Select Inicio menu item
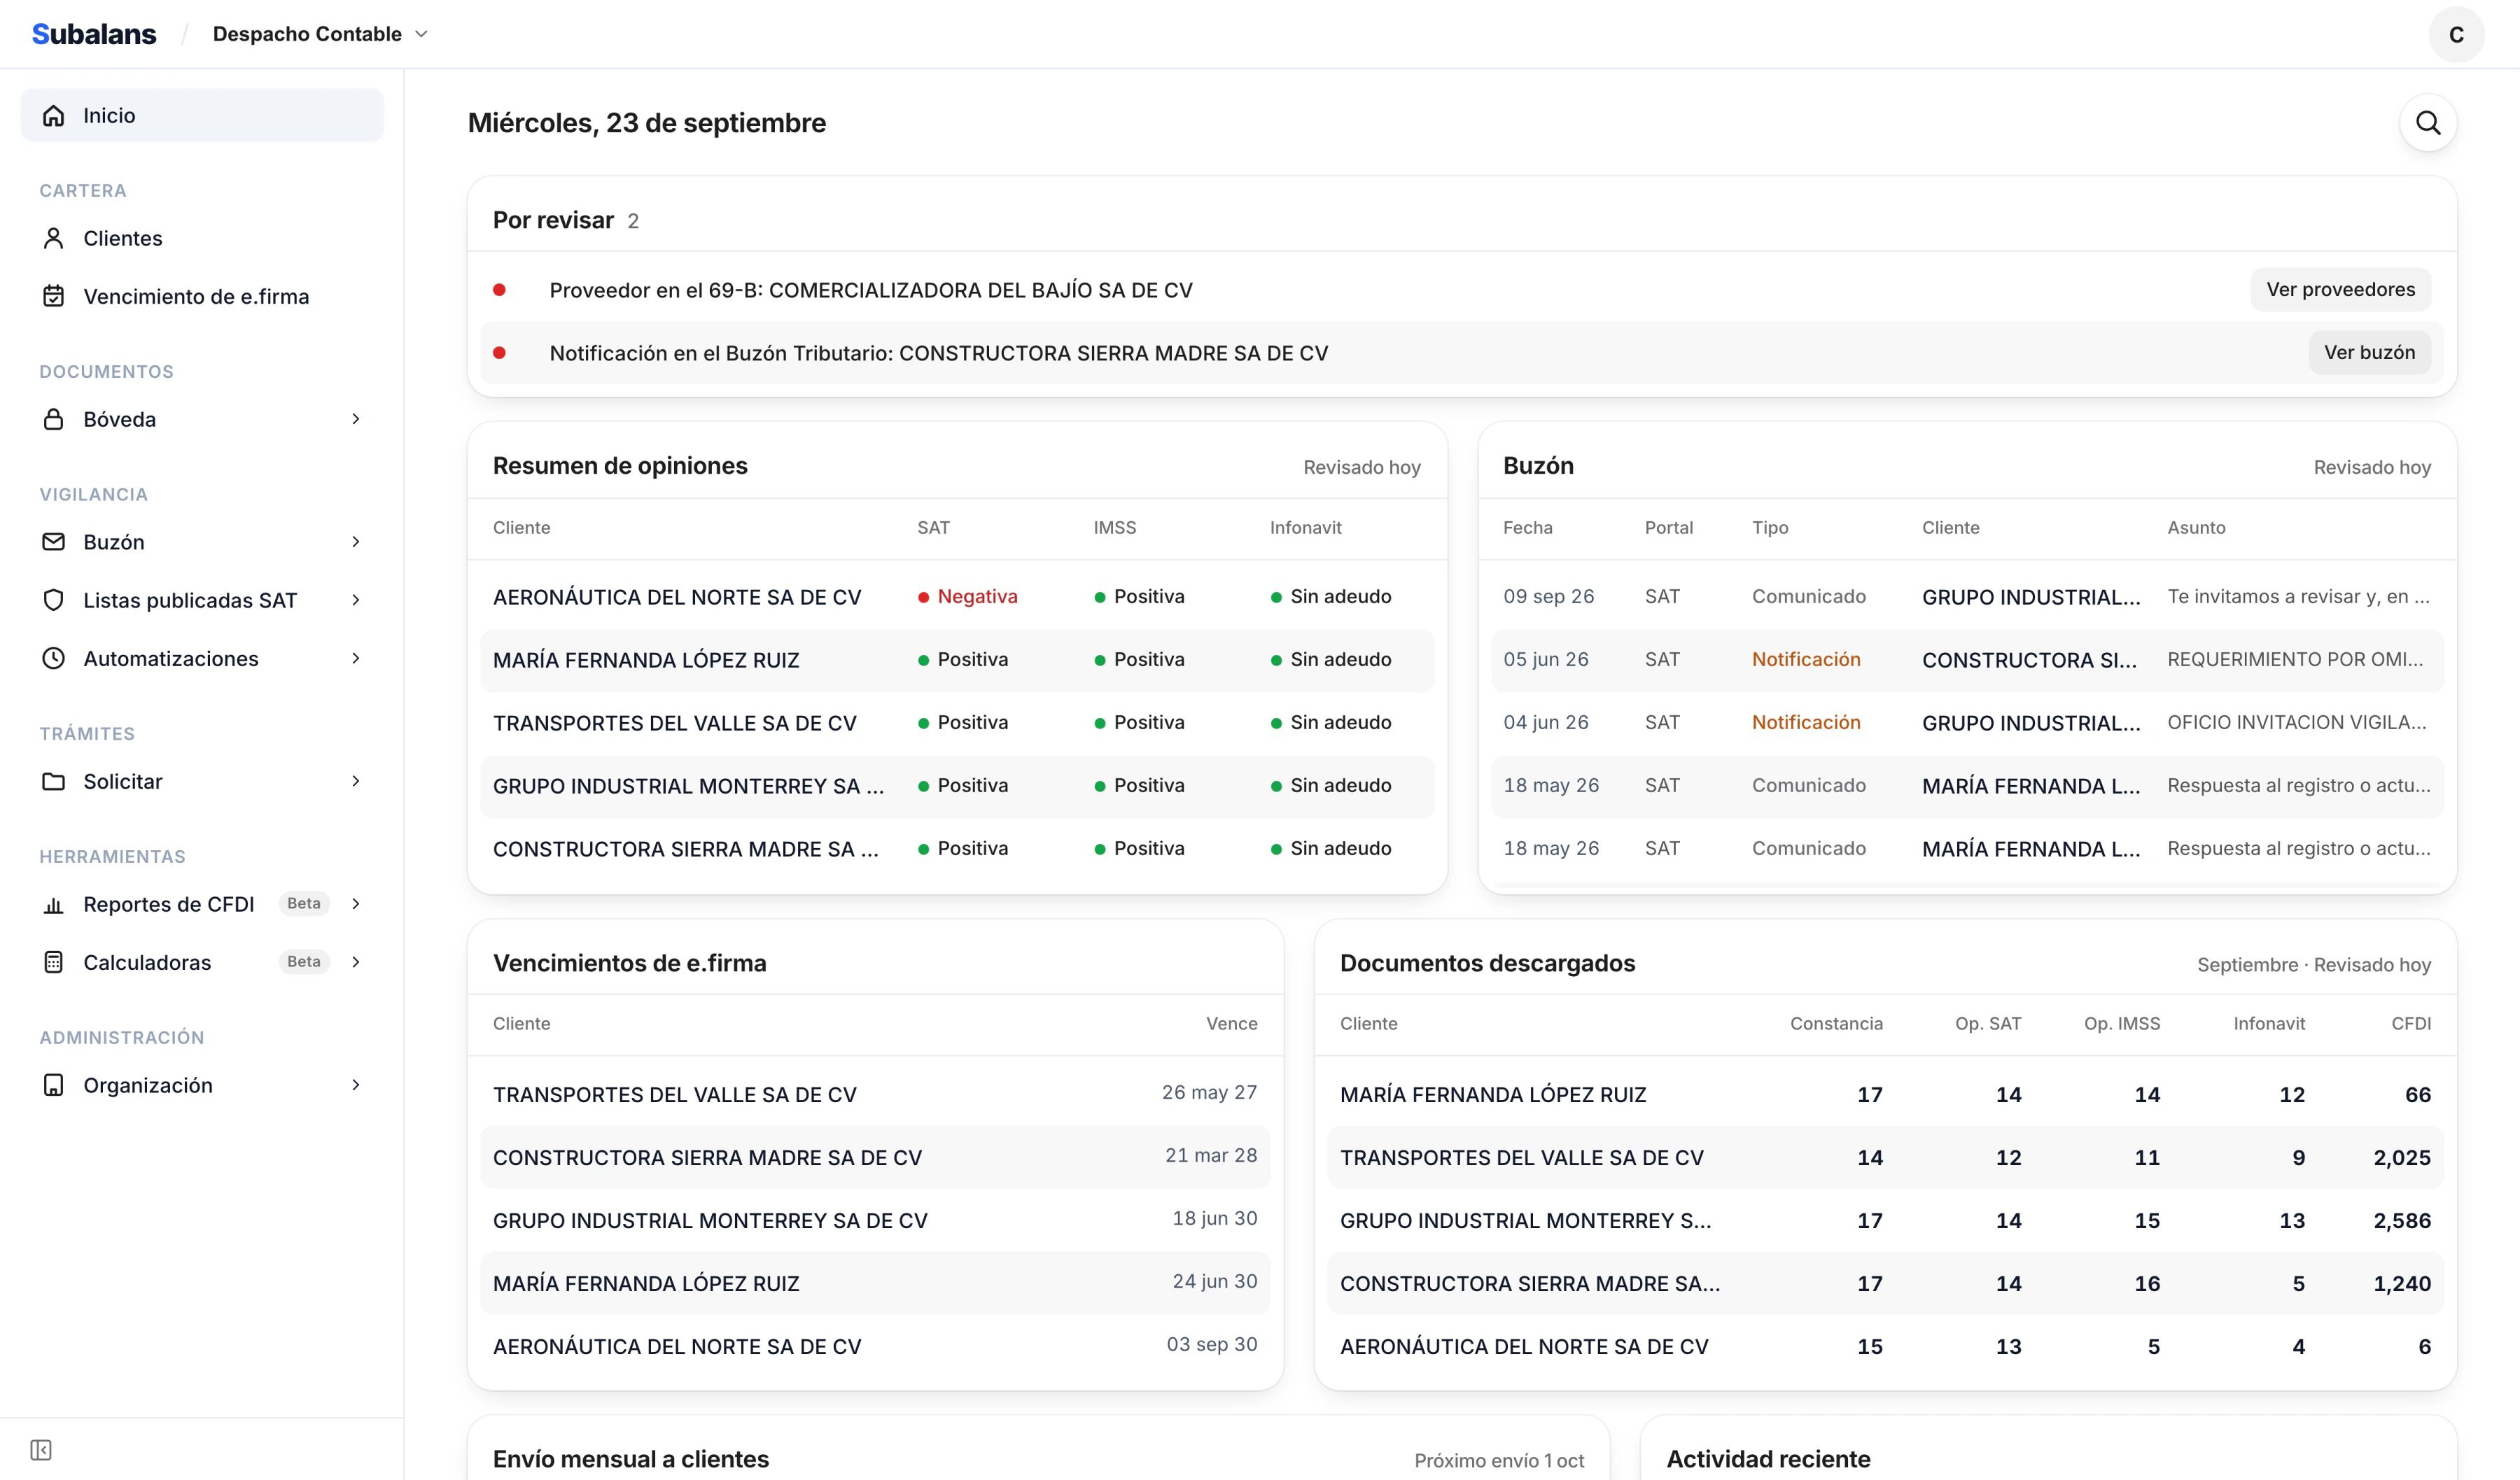The height and width of the screenshot is (1480, 2520). [202, 115]
